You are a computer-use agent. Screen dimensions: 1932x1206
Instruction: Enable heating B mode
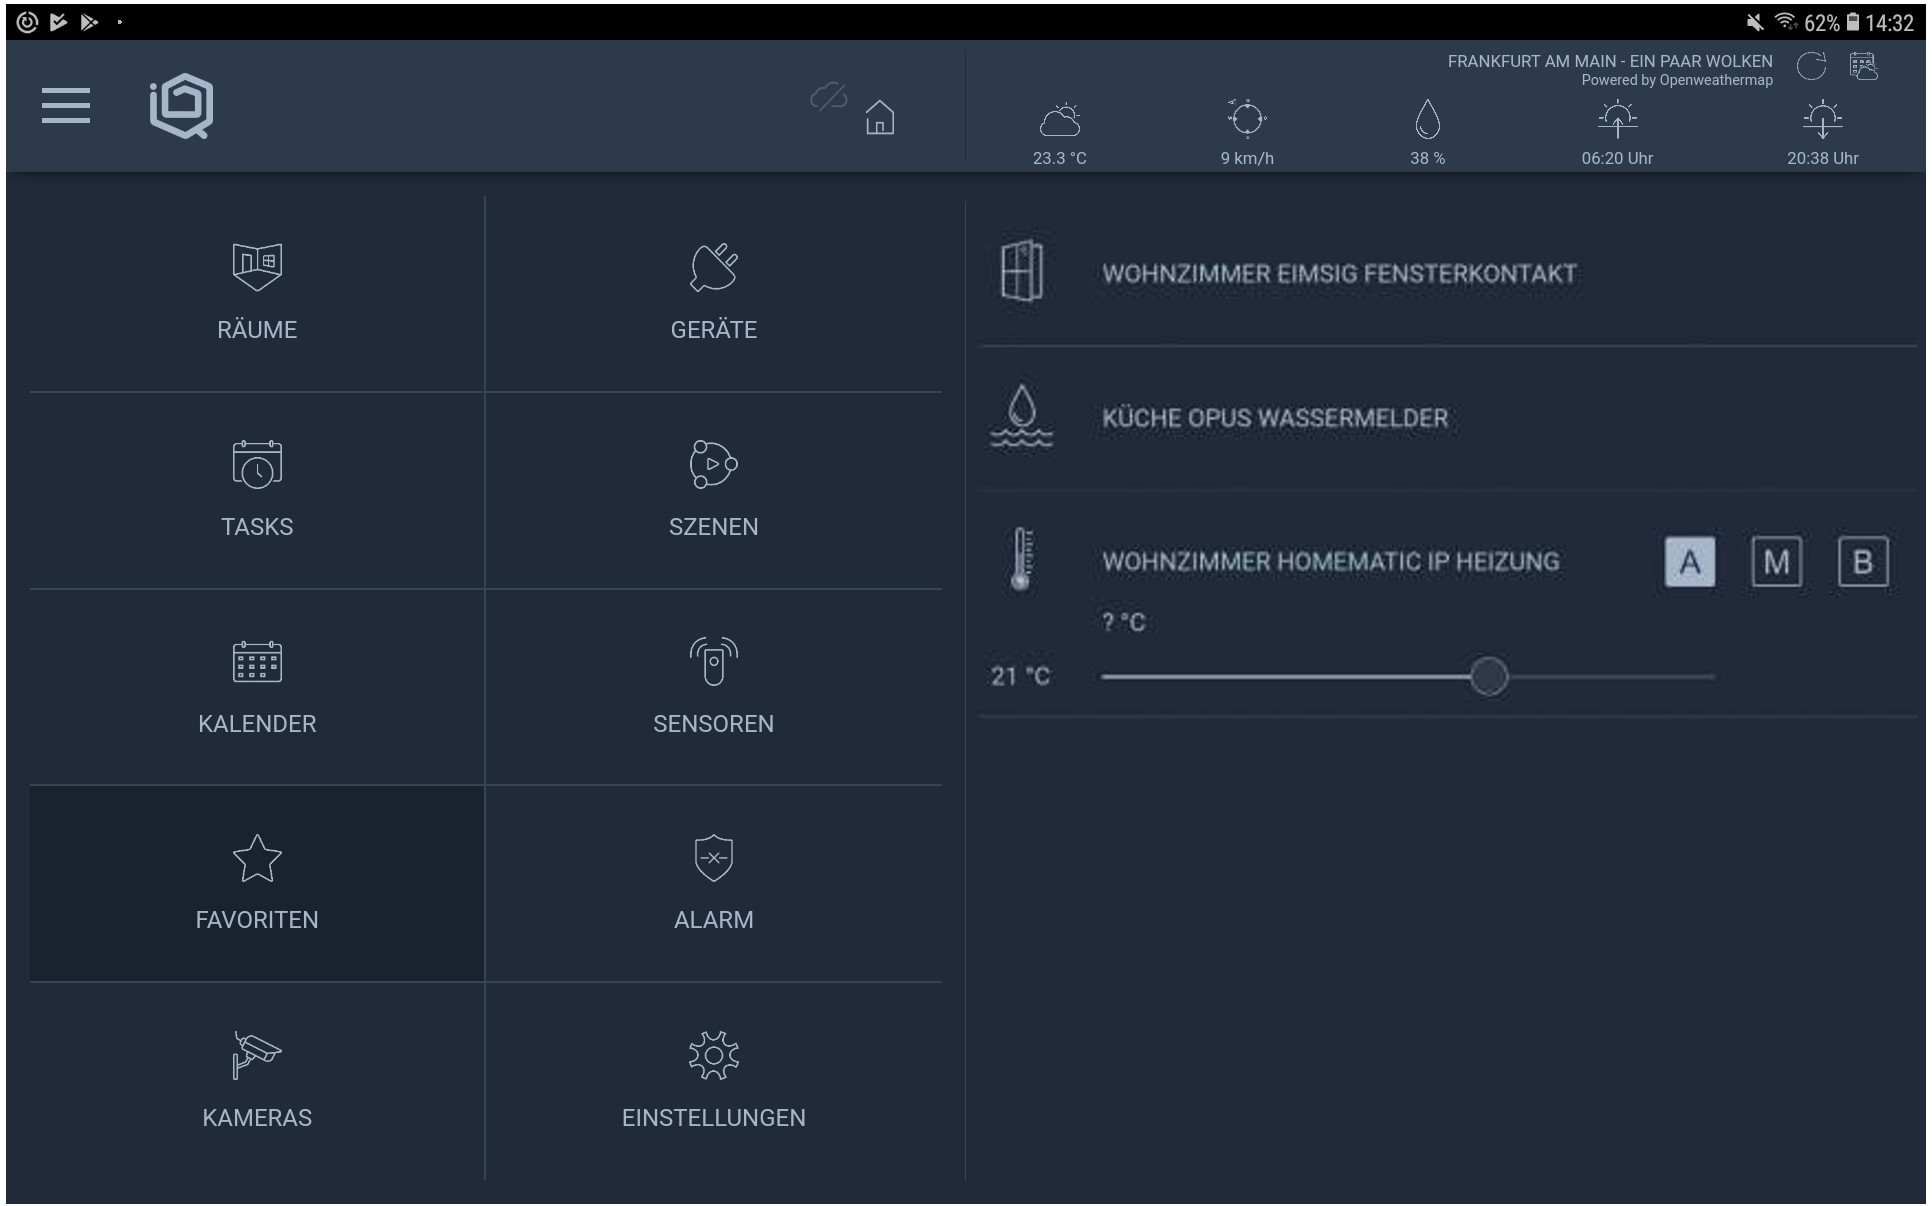[1862, 562]
